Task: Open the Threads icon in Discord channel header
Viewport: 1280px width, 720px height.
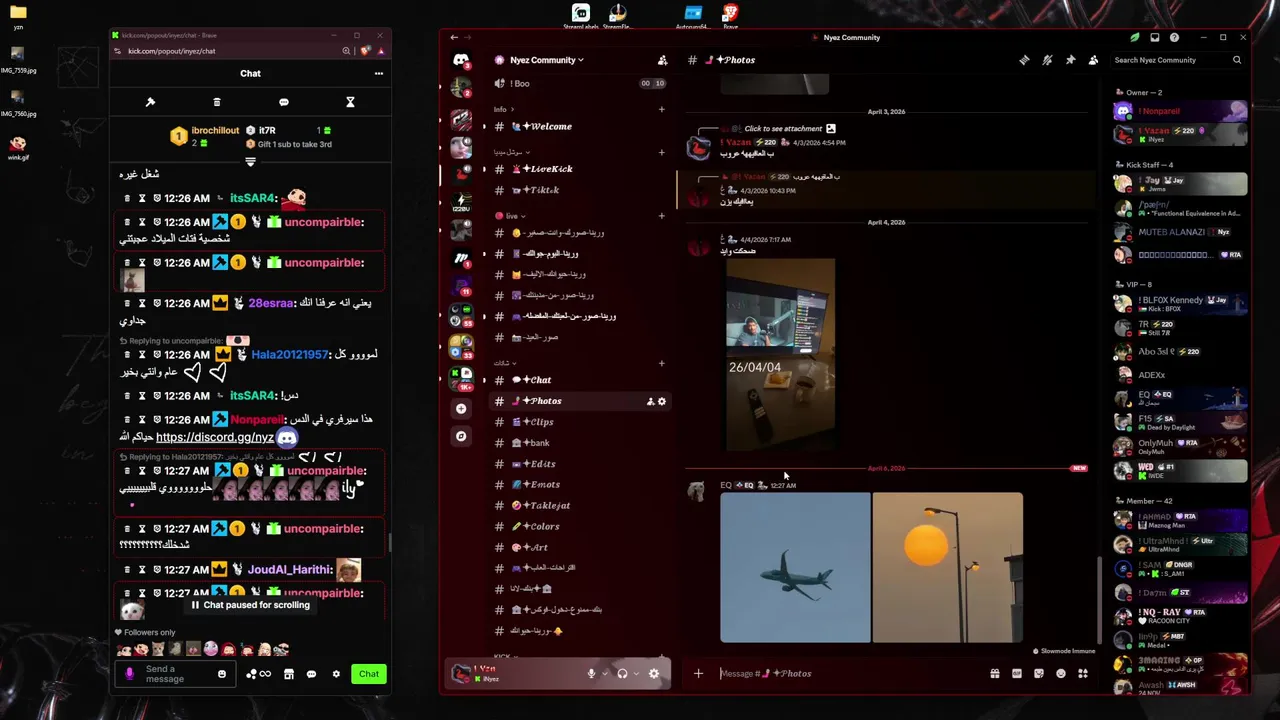Action: pyautogui.click(x=1024, y=60)
